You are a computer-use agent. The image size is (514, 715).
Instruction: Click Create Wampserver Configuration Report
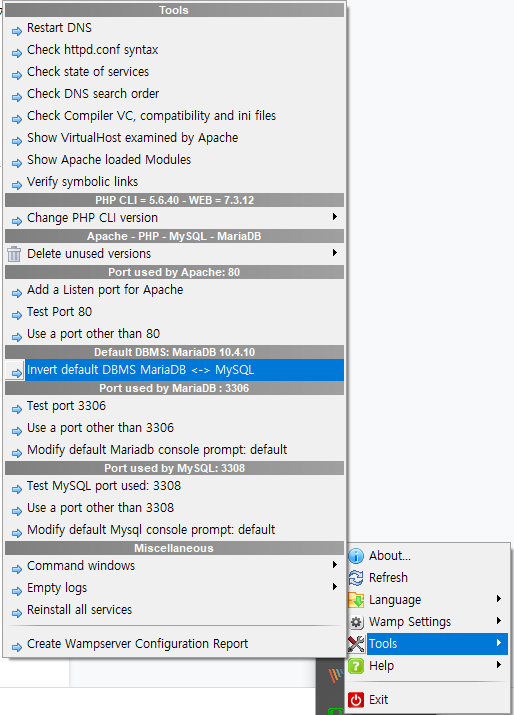pos(174,644)
